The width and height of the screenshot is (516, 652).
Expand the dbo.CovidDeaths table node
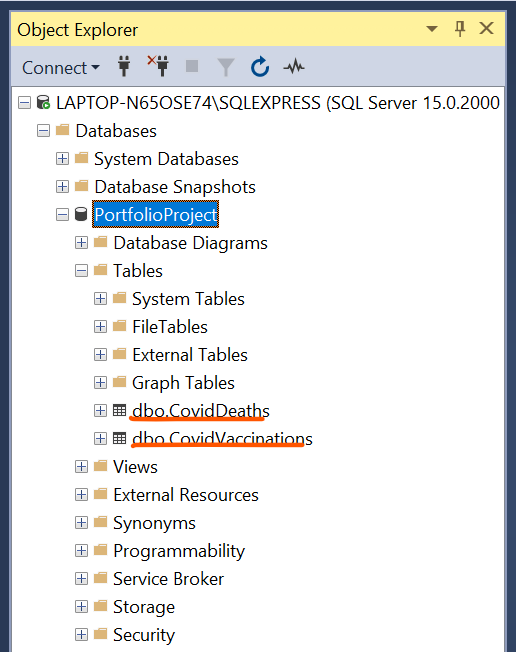tap(100, 410)
